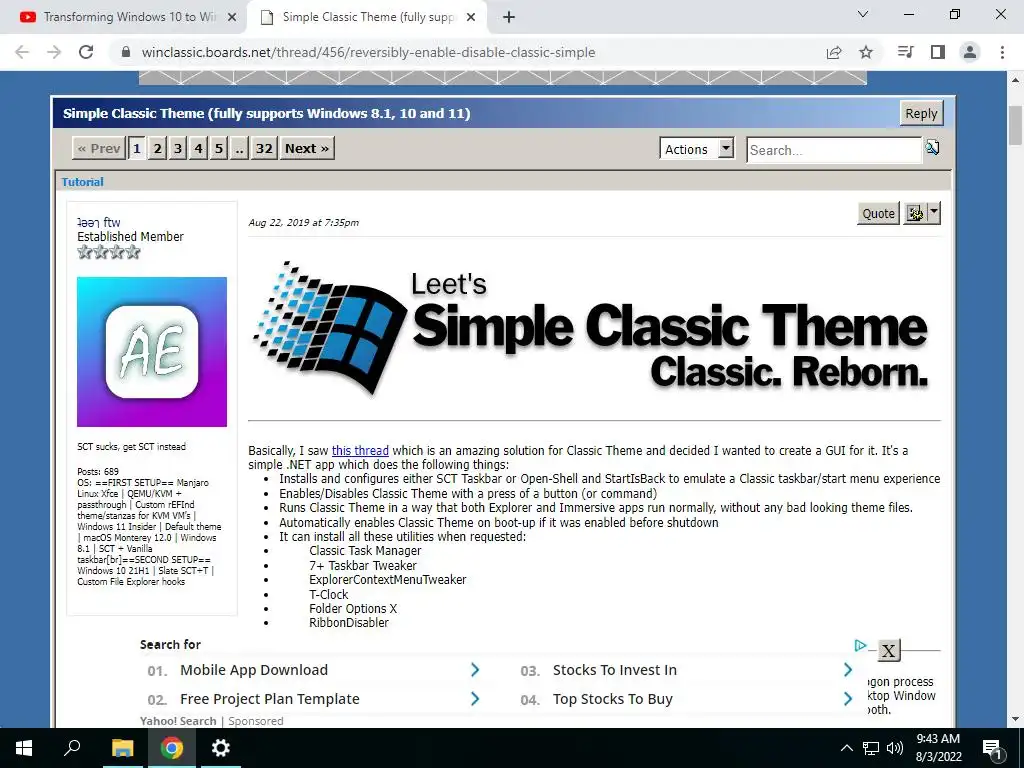The height and width of the screenshot is (768, 1024).
Task: Open the Tutorial link
Action: tap(82, 182)
